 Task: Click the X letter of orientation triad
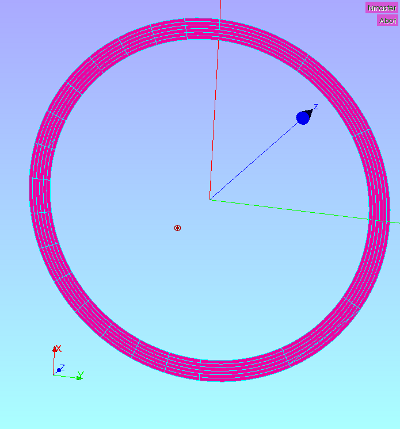59,349
